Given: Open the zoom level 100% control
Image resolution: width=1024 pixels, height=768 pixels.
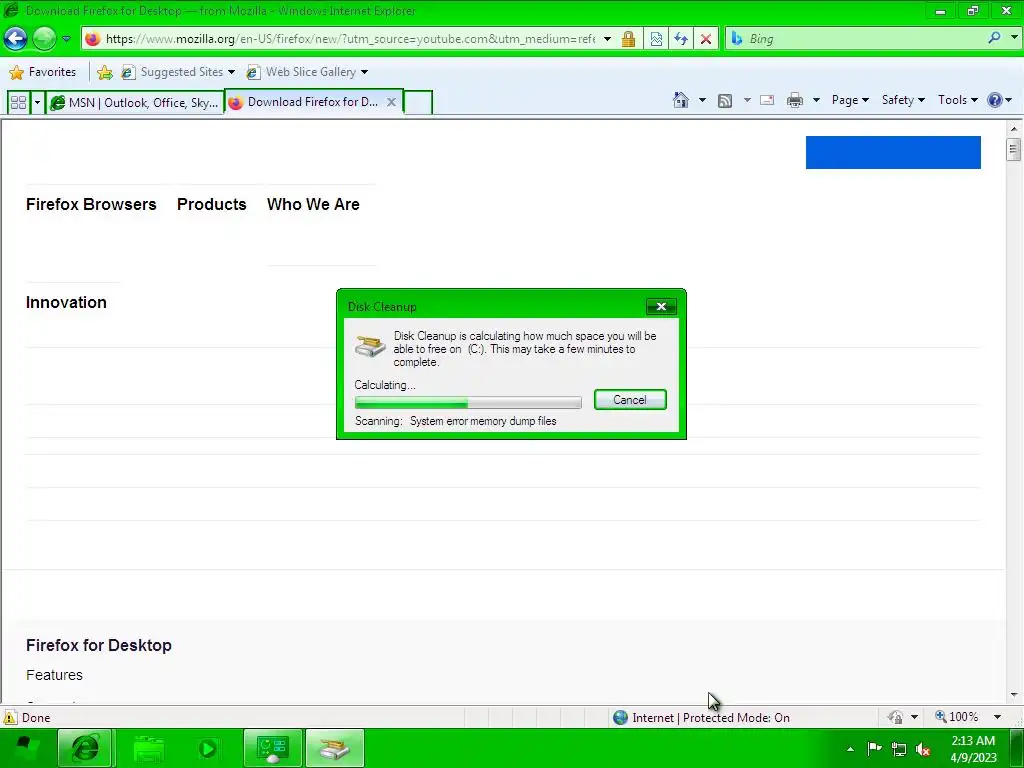Looking at the screenshot, I should (x=957, y=717).
